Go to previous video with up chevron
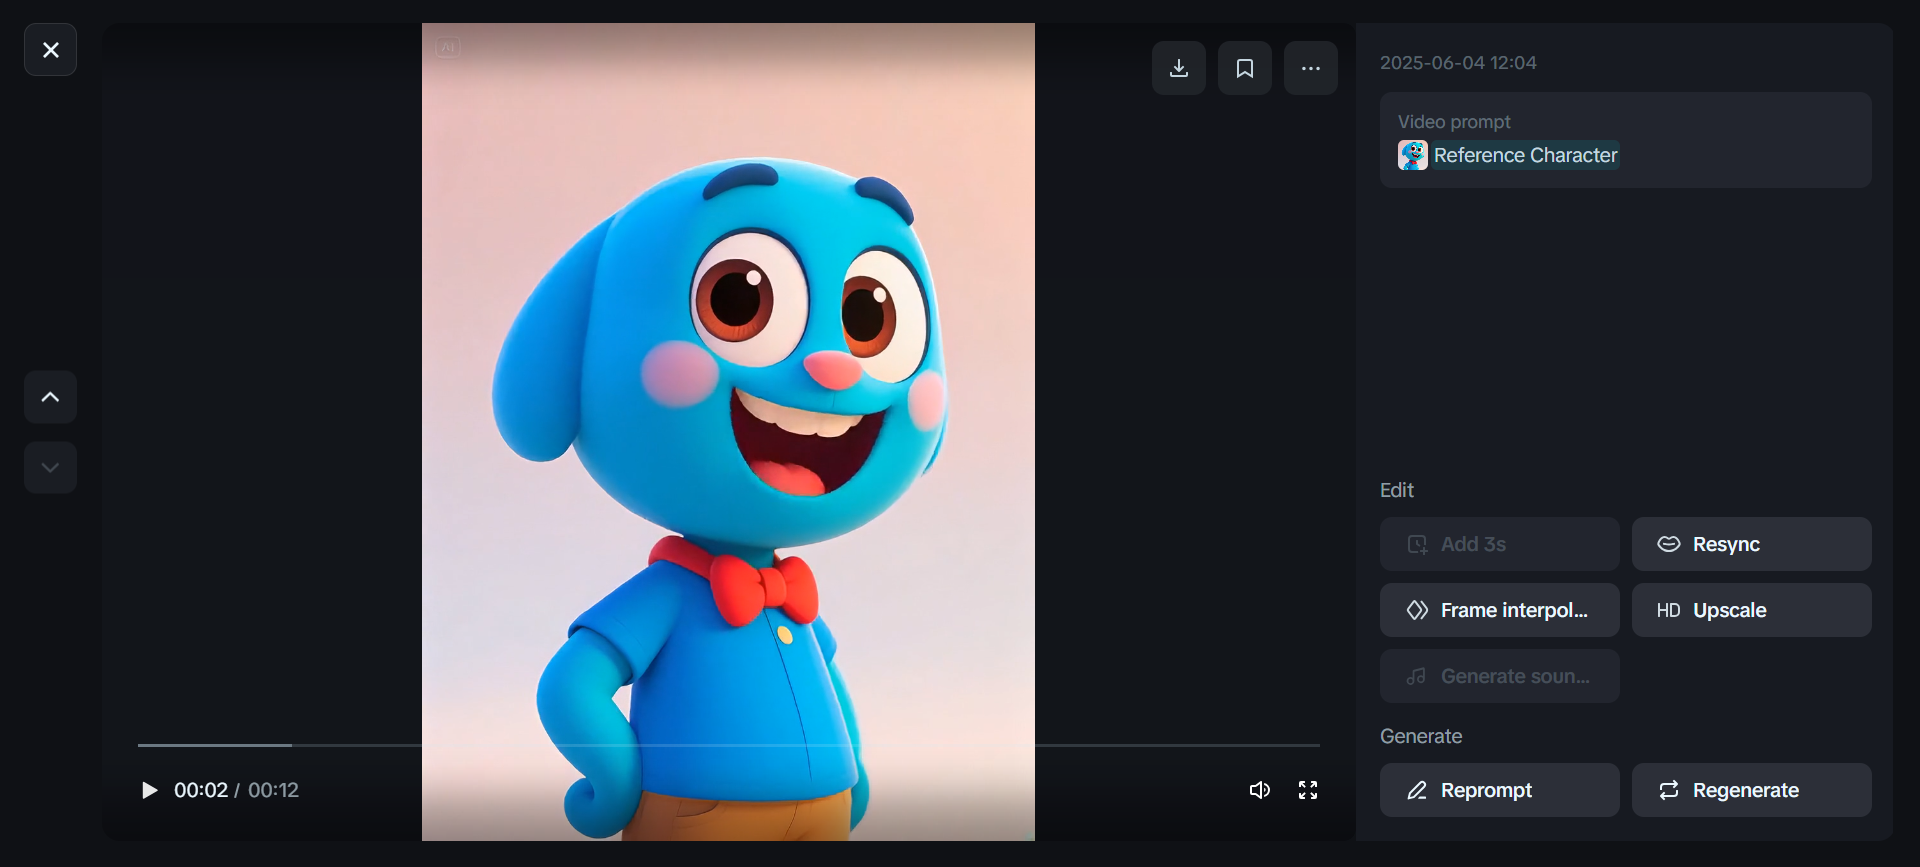The width and height of the screenshot is (1920, 867). (50, 397)
